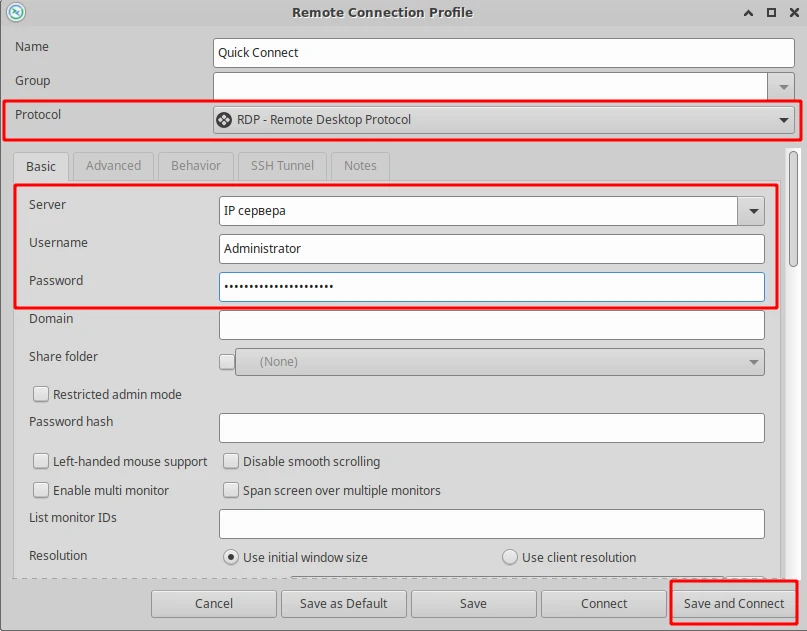The height and width of the screenshot is (631, 807).
Task: Go to the Notes tab
Action: pos(360,166)
